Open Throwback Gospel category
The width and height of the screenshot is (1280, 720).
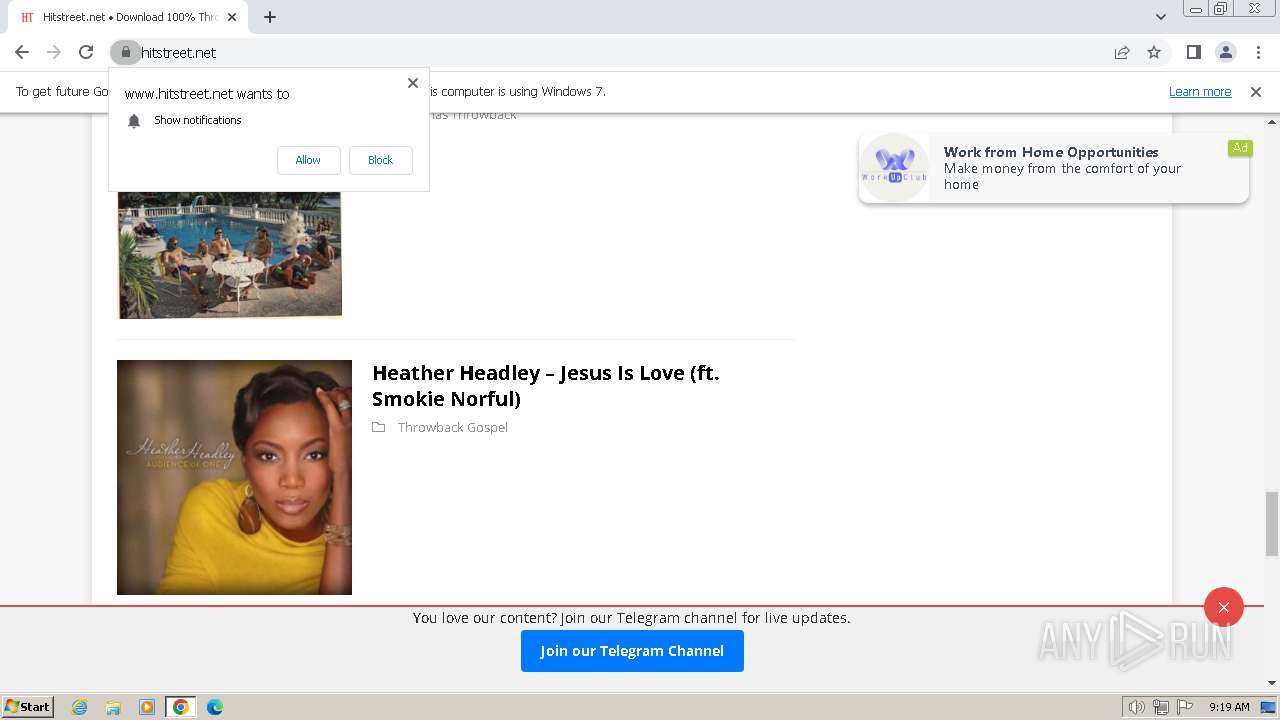coord(453,427)
